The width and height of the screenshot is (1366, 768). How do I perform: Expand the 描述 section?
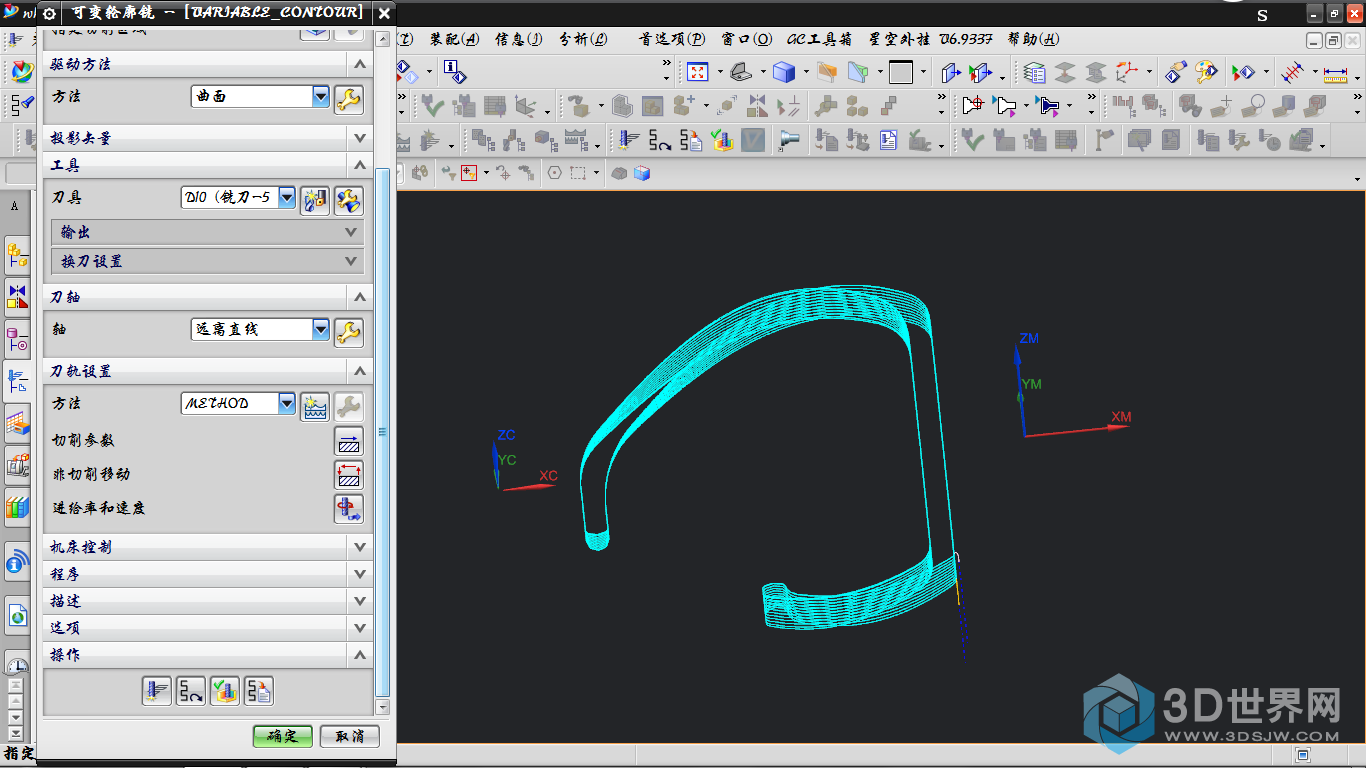360,601
